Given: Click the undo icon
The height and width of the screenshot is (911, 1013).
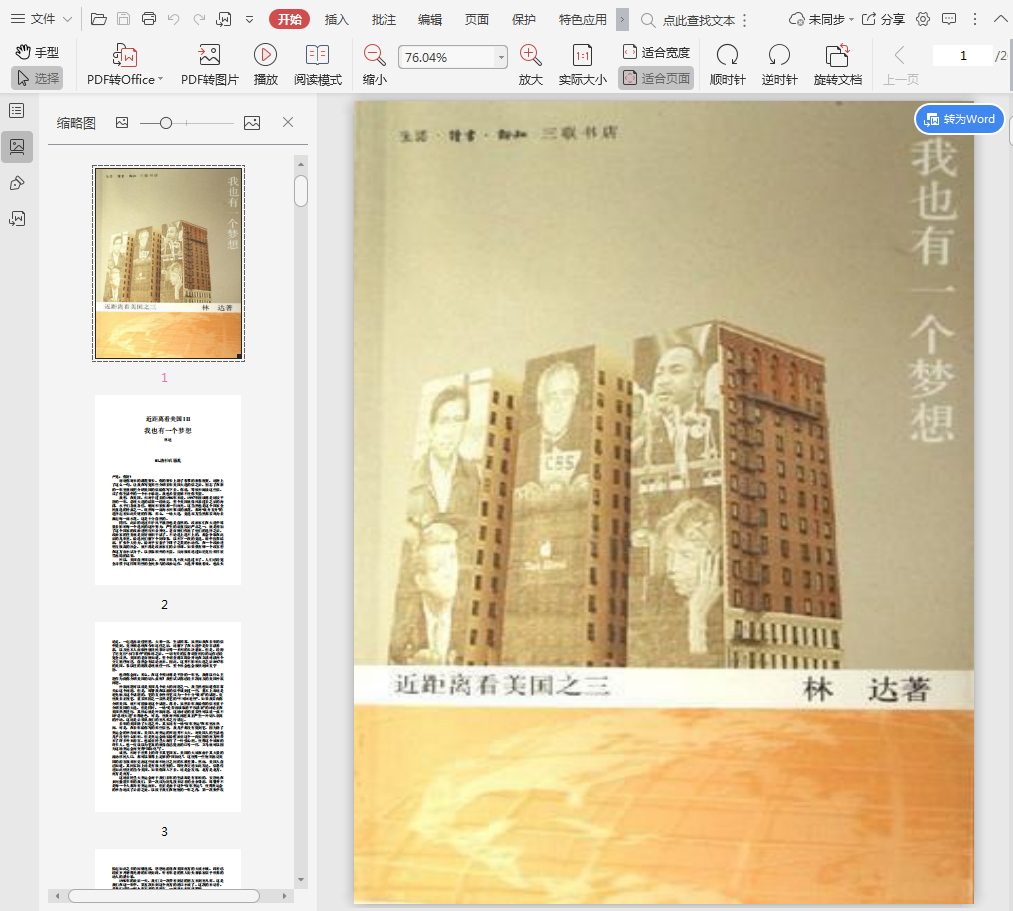Looking at the screenshot, I should pyautogui.click(x=173, y=19).
